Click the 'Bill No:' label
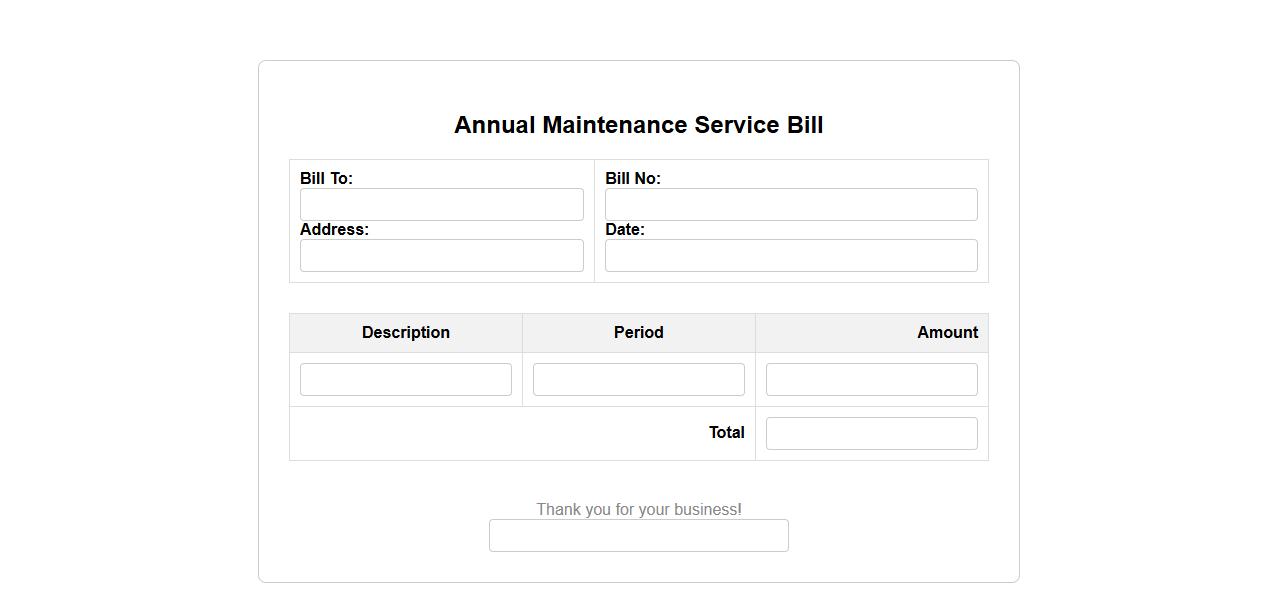The image size is (1278, 601). pos(632,178)
